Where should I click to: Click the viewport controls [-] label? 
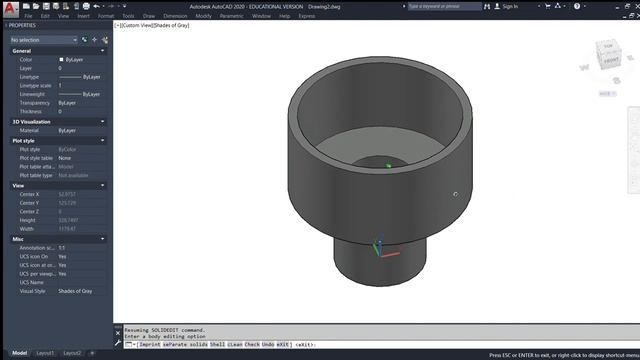(x=117, y=25)
